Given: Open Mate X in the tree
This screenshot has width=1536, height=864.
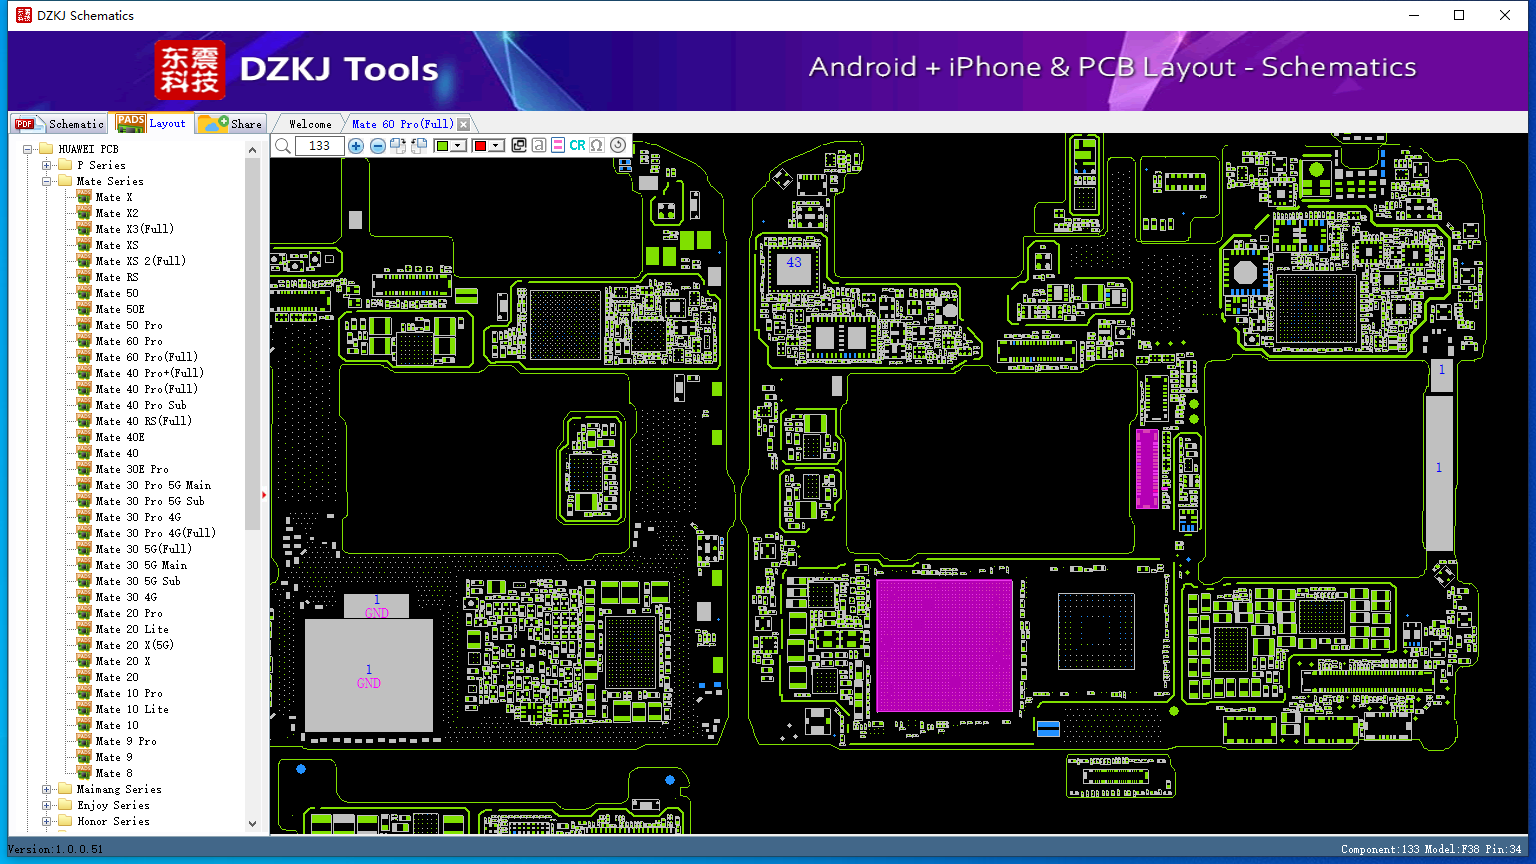Looking at the screenshot, I should (114, 198).
